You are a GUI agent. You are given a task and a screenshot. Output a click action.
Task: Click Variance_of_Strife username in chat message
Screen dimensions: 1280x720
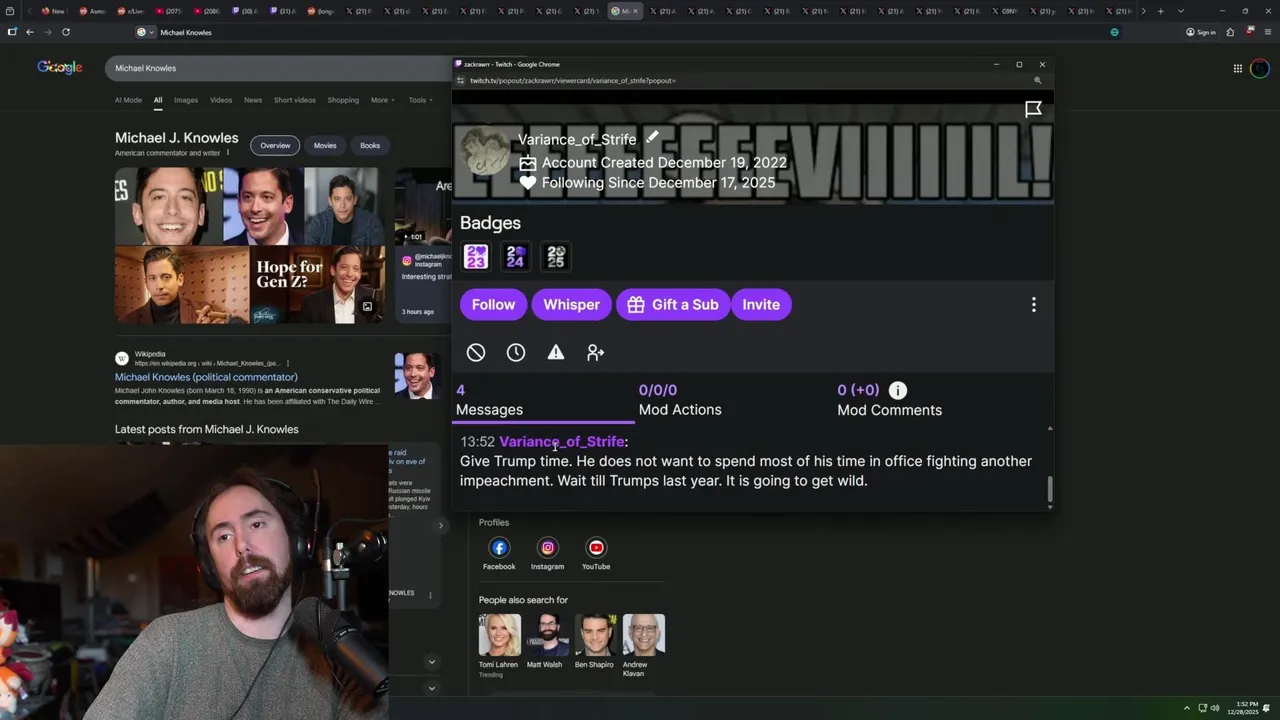click(x=561, y=441)
